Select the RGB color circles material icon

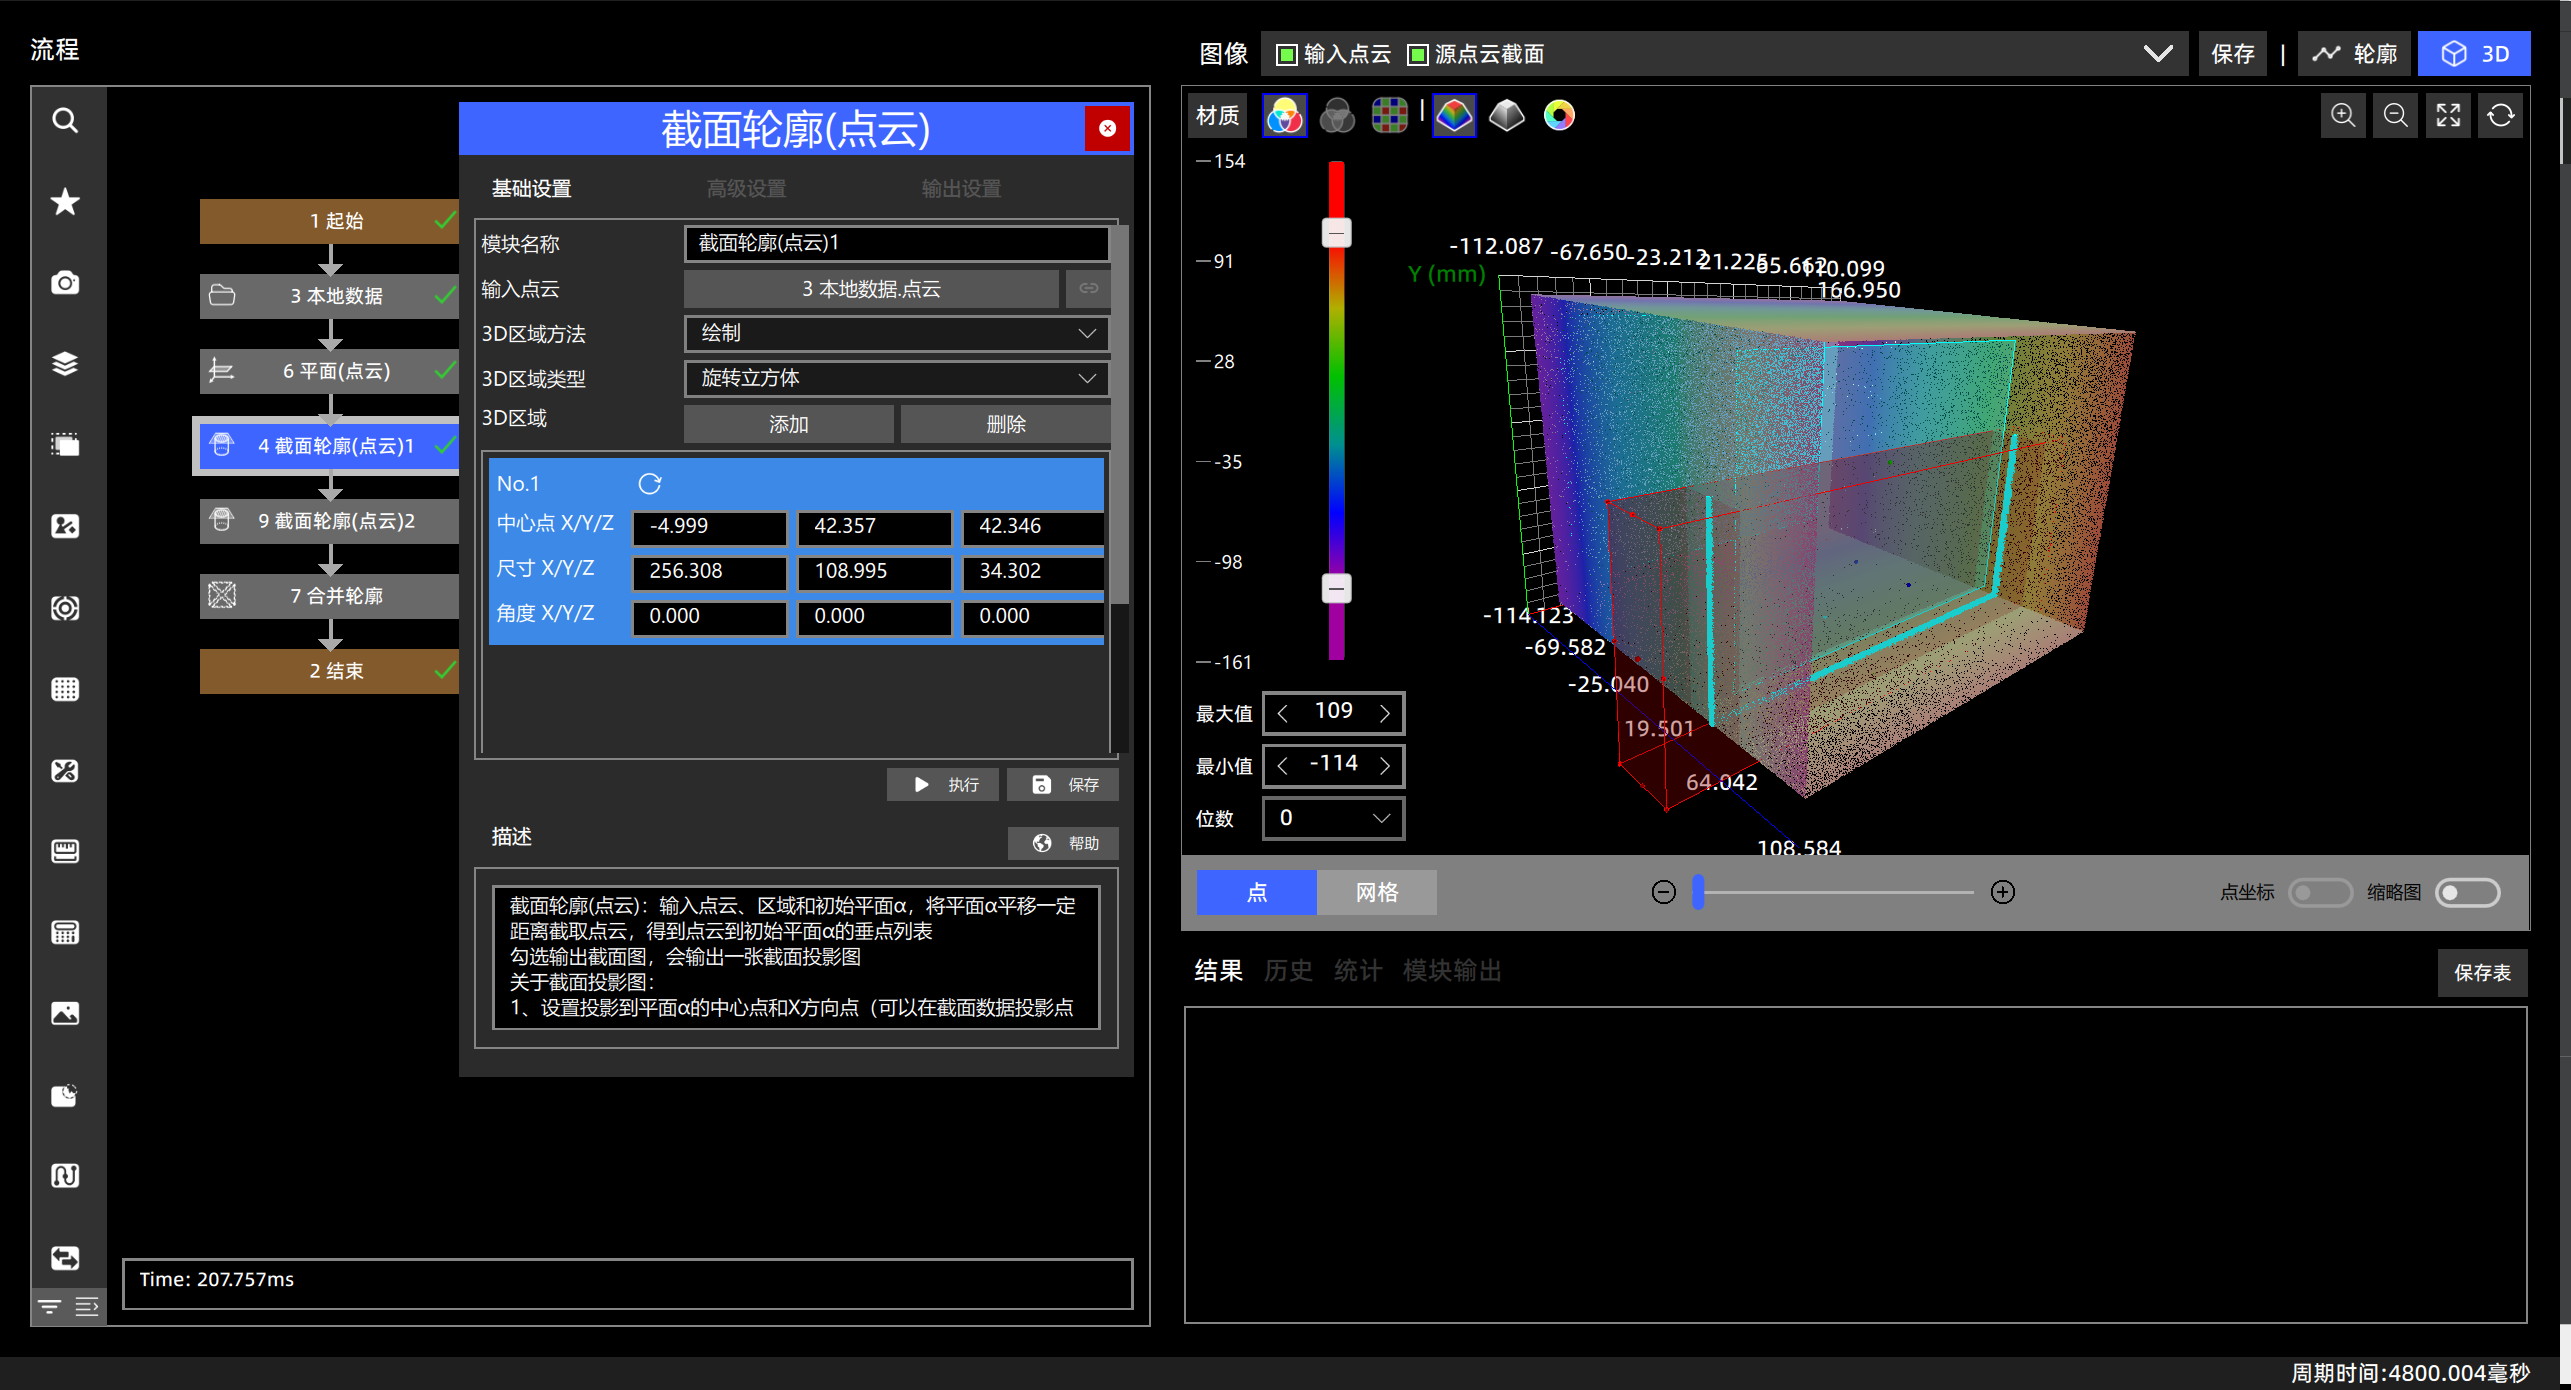point(1284,116)
